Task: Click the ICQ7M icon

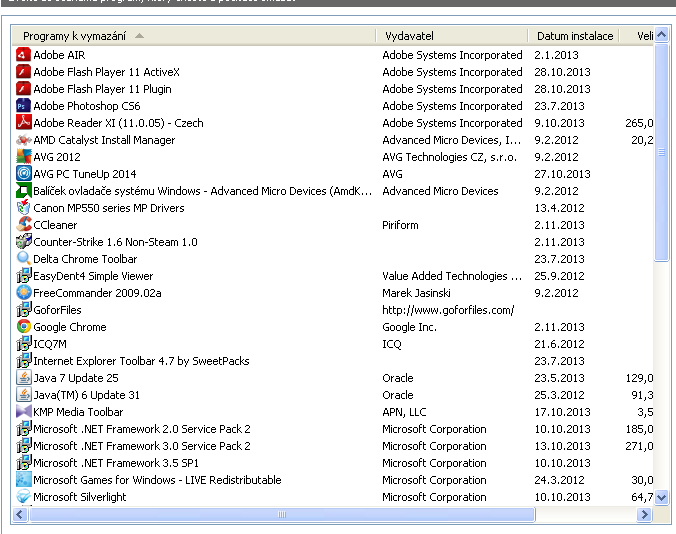Action: point(23,344)
